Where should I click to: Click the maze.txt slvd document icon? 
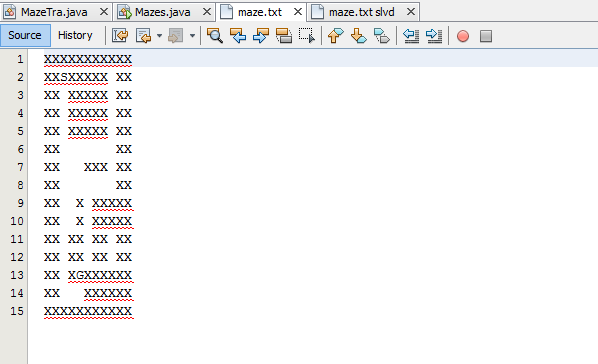tap(317, 12)
